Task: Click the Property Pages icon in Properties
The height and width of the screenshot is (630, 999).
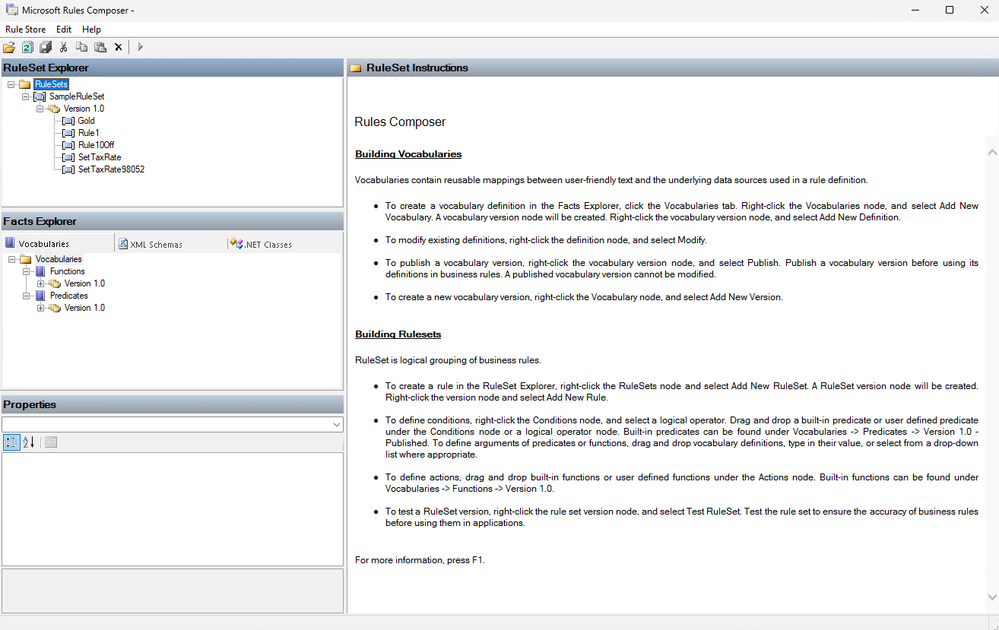Action: 51,442
